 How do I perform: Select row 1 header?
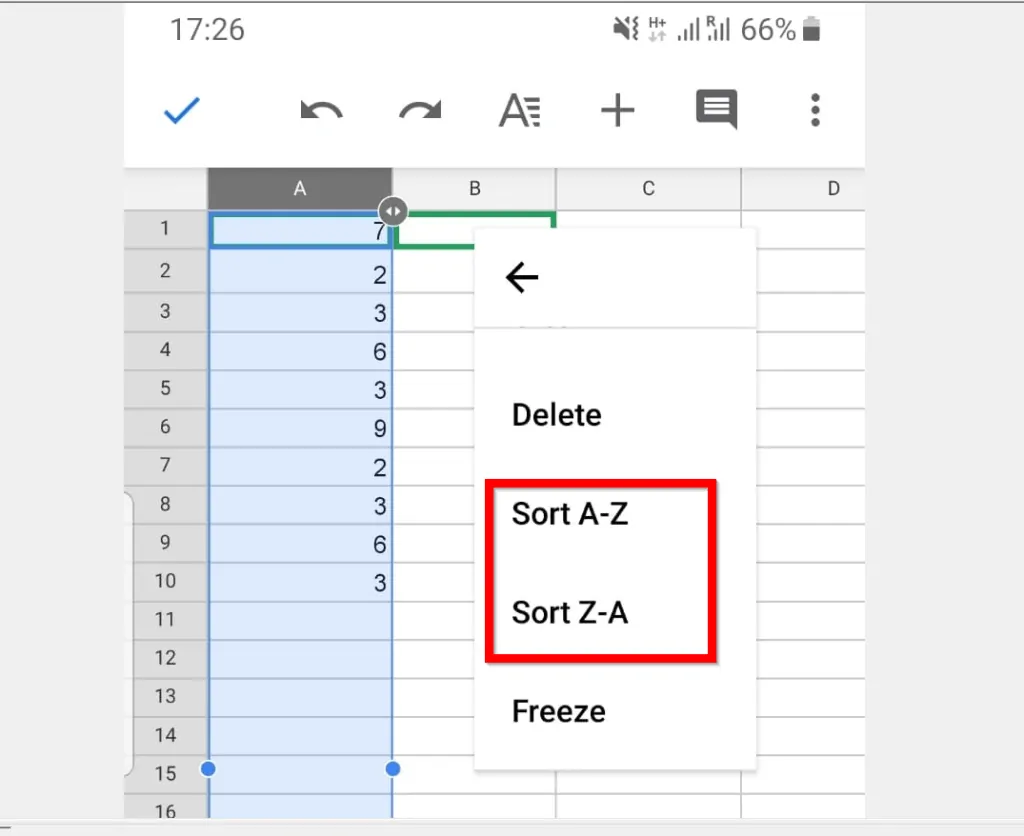(x=165, y=228)
